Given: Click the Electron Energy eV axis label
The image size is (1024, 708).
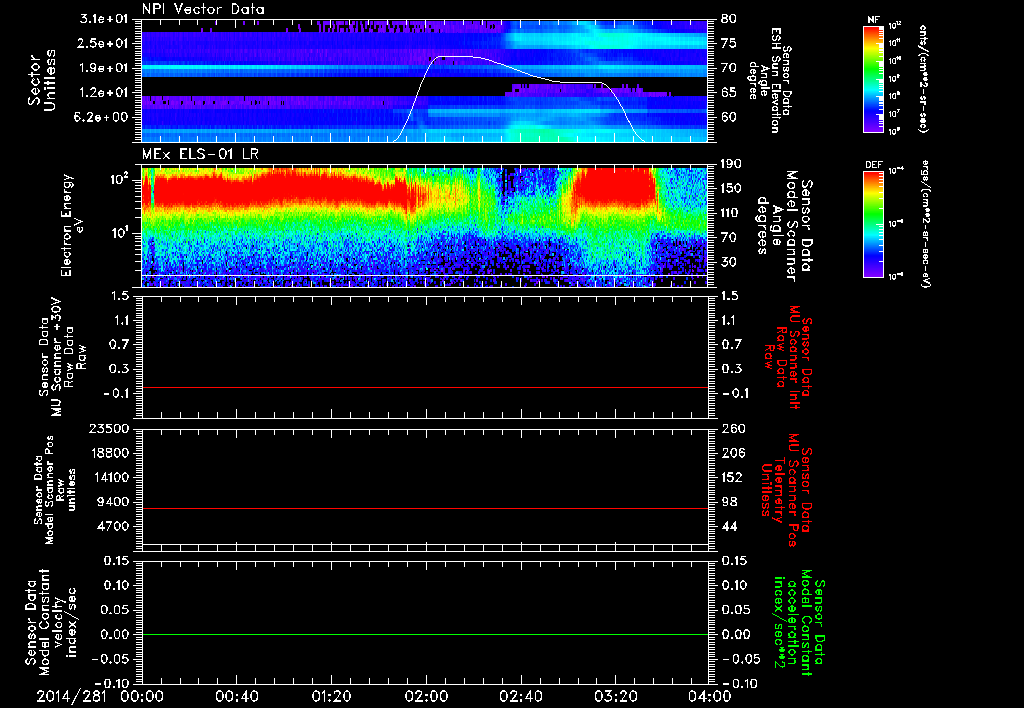Looking at the screenshot, I should click(71, 225).
